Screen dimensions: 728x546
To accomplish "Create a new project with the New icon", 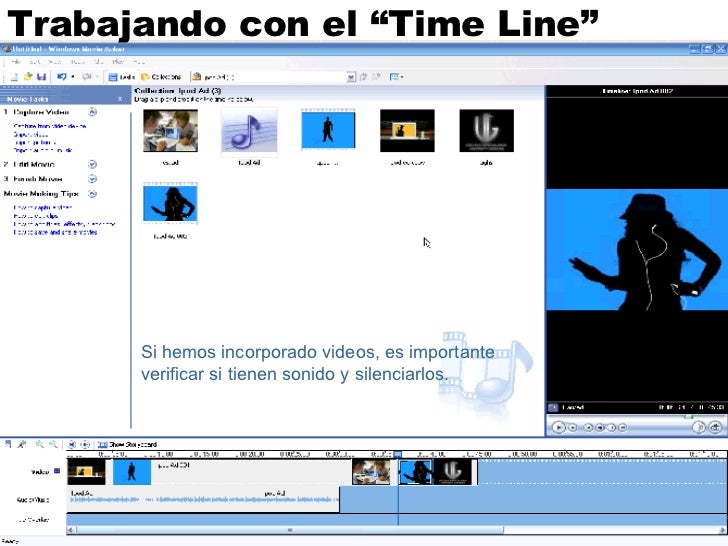I will pos(14,77).
